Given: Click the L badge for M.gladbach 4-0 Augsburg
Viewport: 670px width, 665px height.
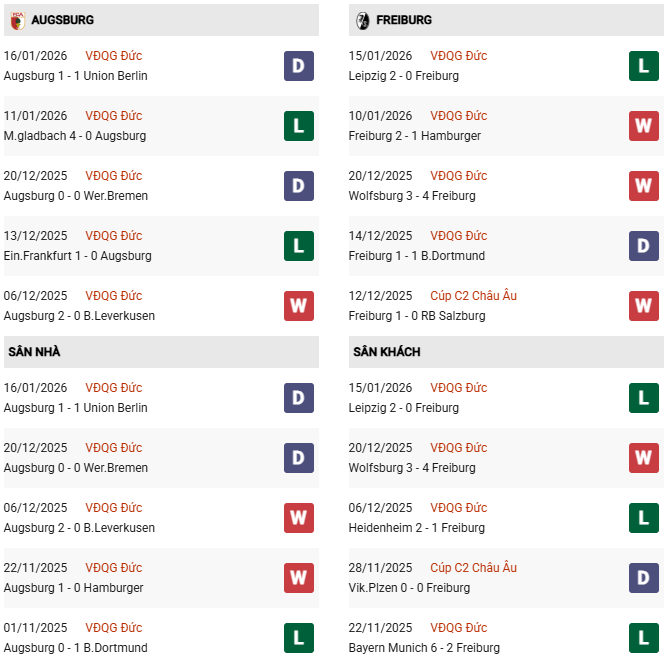Looking at the screenshot, I should [x=298, y=126].
